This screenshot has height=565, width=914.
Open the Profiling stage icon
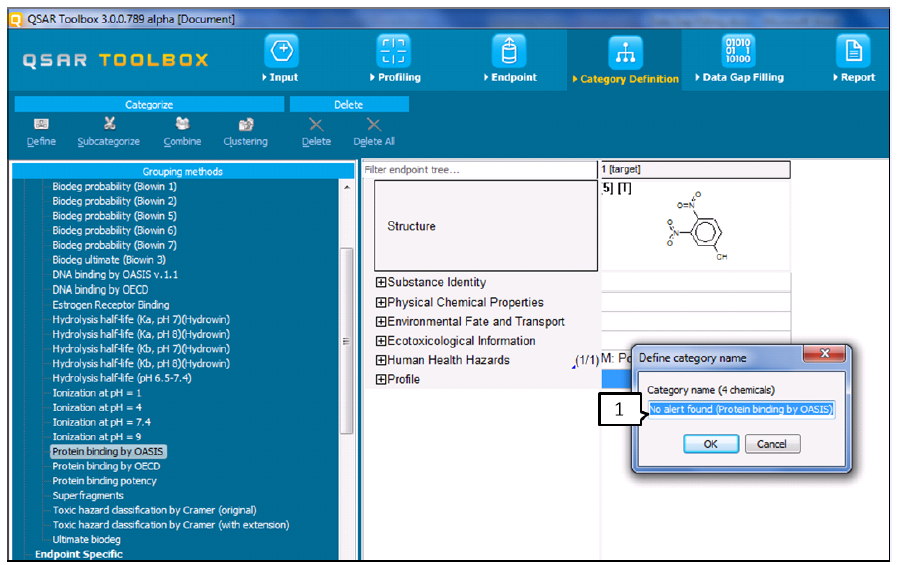[x=393, y=51]
